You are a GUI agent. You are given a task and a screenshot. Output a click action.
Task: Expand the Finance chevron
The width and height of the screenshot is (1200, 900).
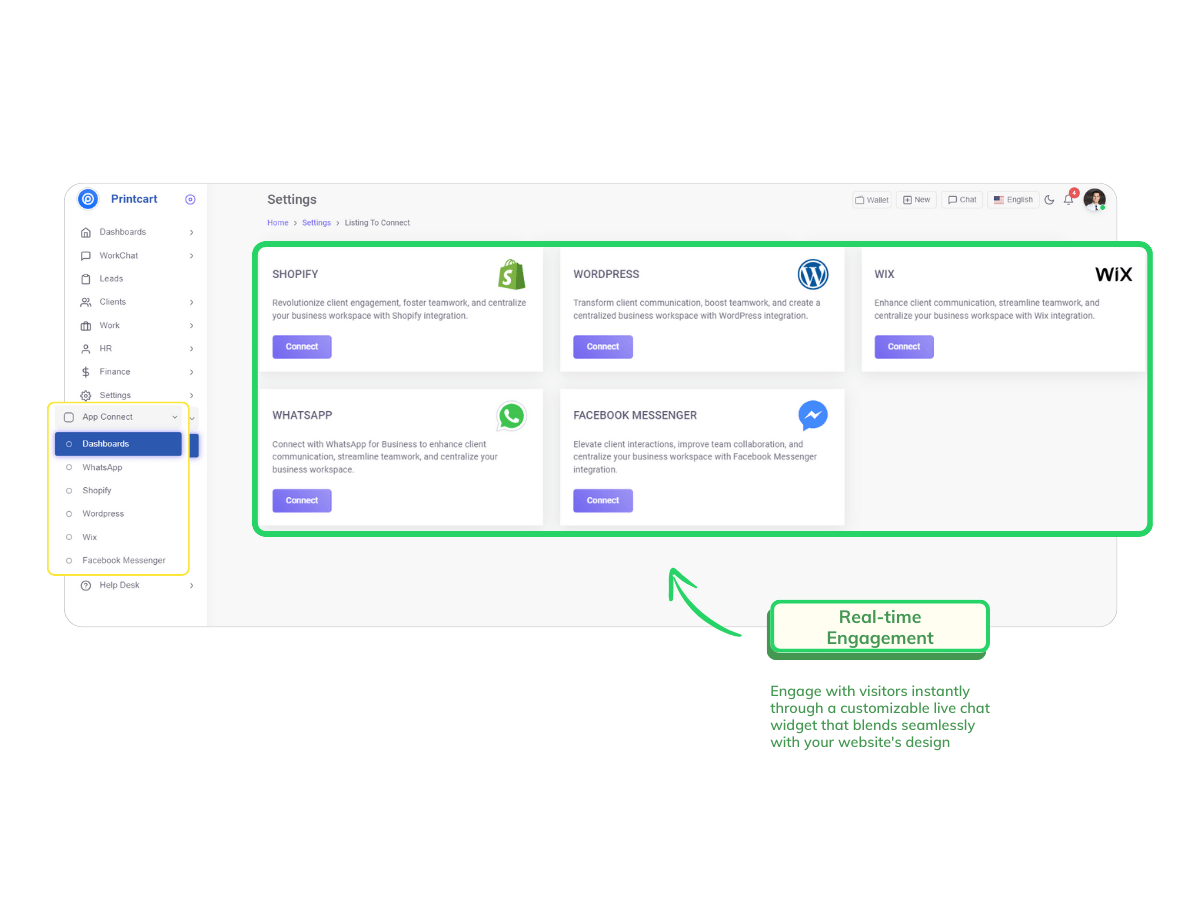[191, 372]
